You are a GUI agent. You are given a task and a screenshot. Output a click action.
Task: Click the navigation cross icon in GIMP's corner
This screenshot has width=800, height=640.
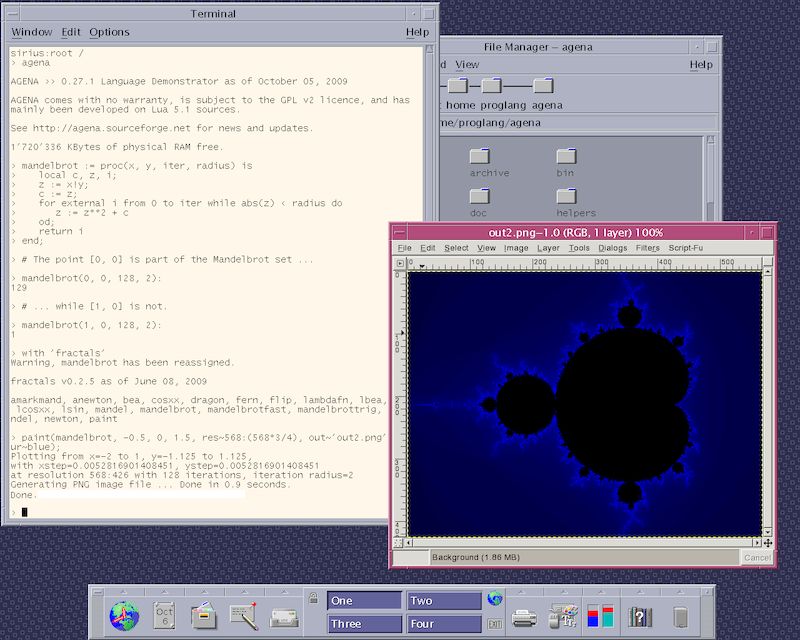pos(767,543)
